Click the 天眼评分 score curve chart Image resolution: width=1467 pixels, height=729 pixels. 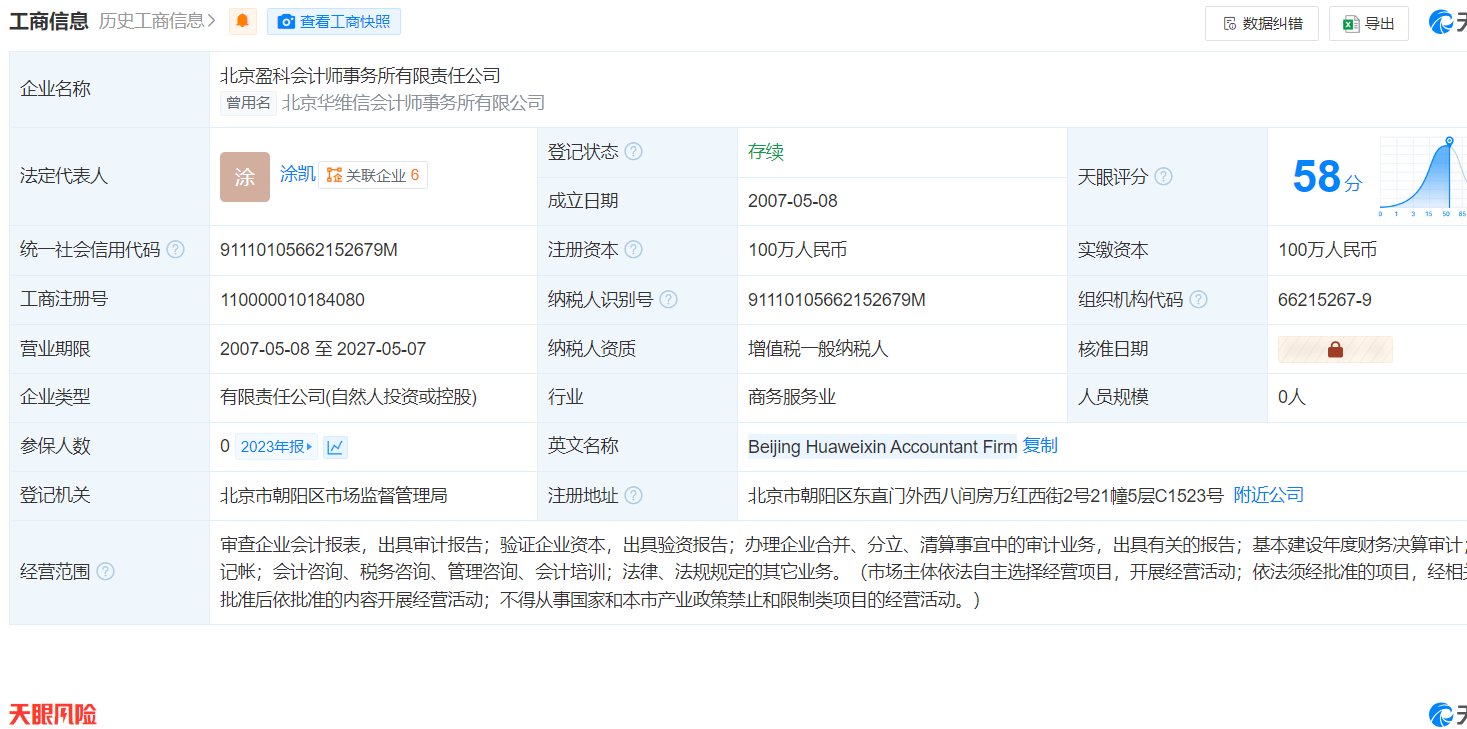coord(1423,177)
